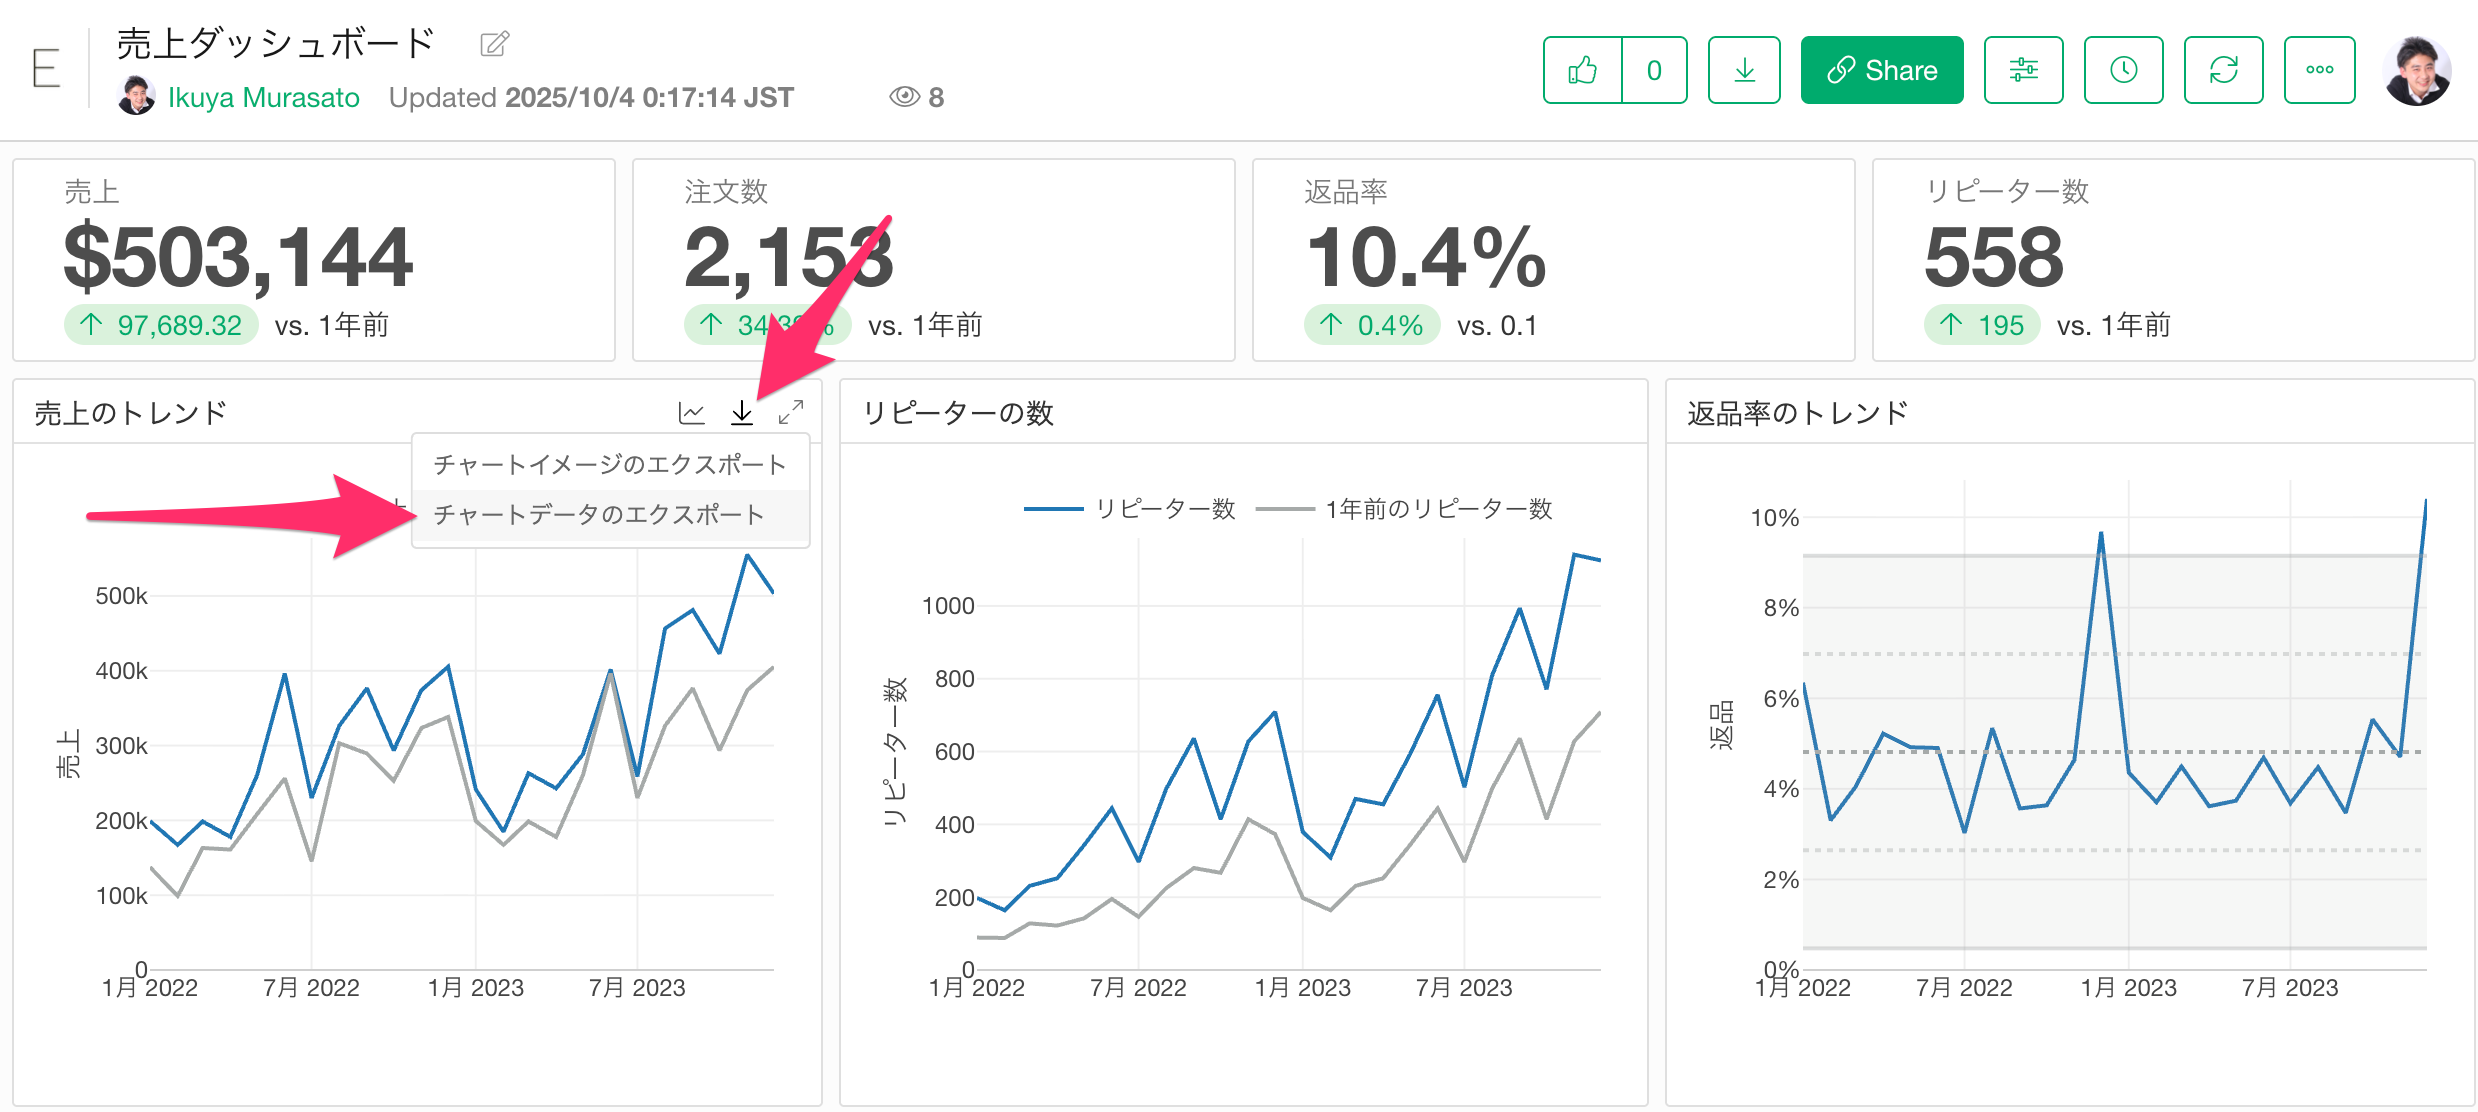
Task: Click the green Share button
Action: point(1881,70)
